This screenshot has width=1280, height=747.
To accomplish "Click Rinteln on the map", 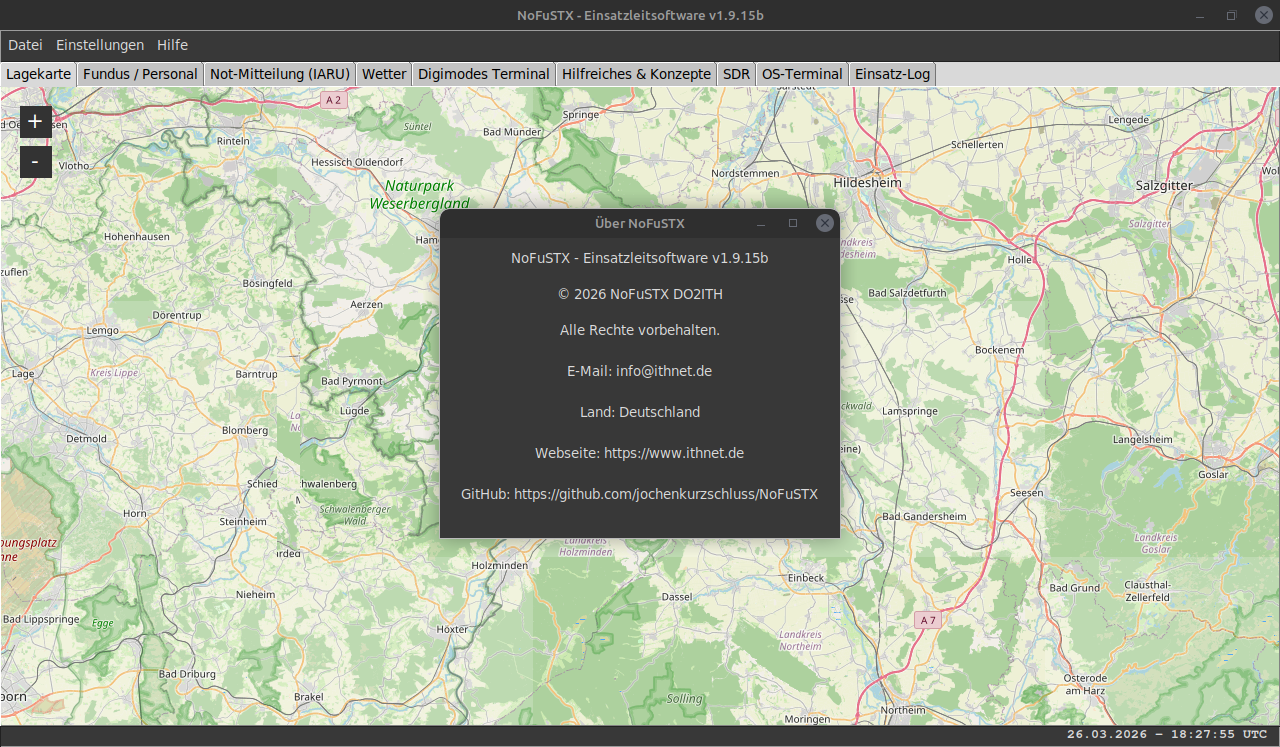I will pyautogui.click(x=233, y=141).
